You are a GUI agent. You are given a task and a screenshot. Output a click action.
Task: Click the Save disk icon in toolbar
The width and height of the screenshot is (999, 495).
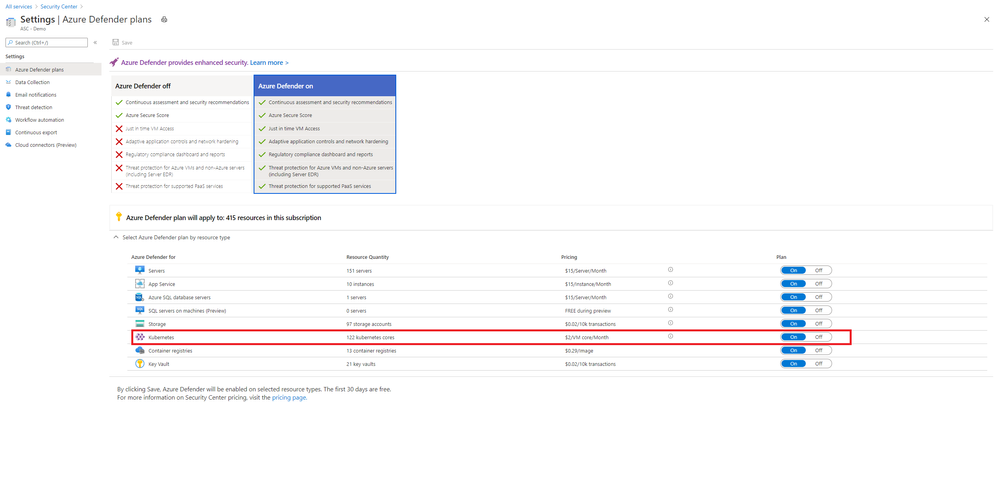tap(115, 43)
